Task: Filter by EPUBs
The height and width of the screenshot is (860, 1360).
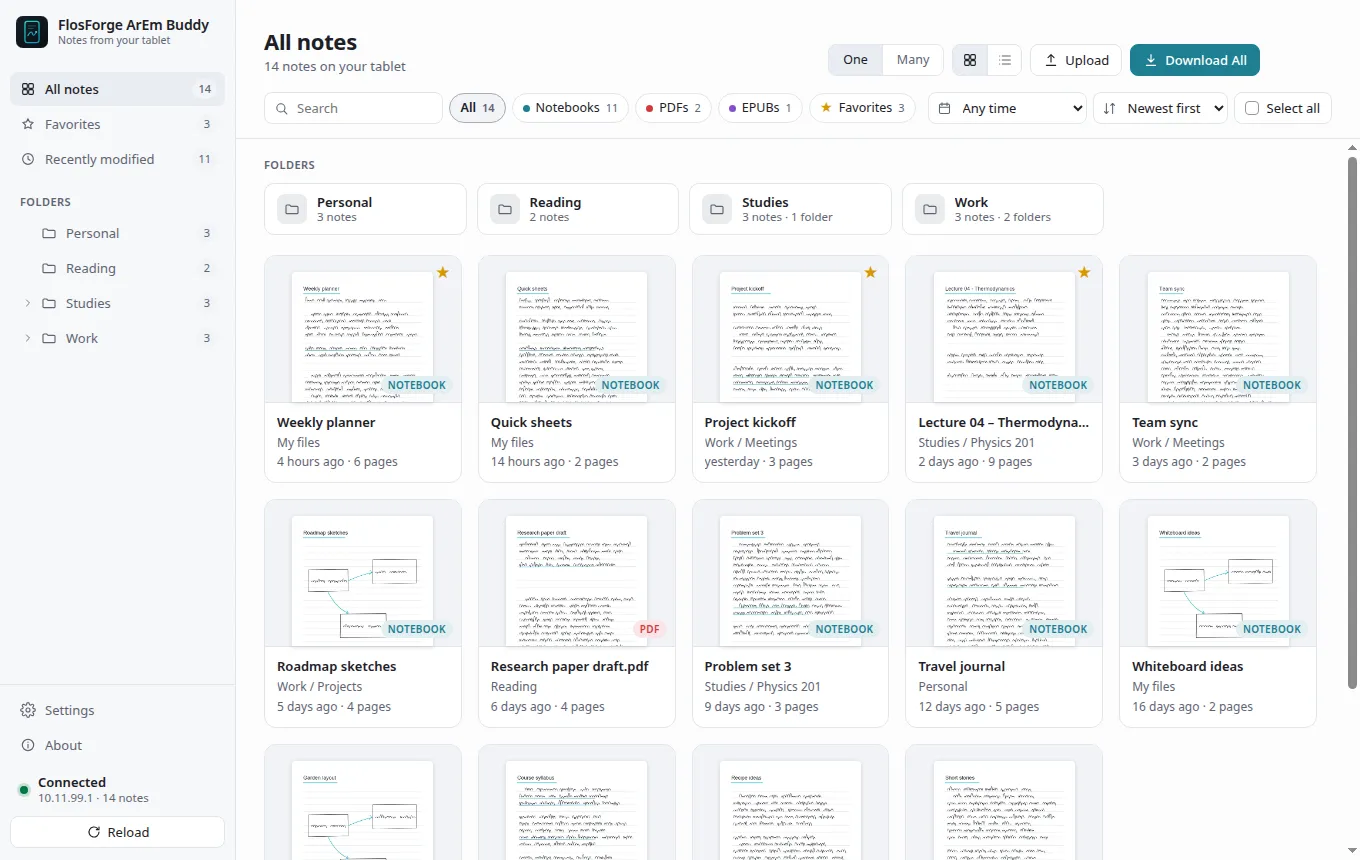Action: coord(760,108)
